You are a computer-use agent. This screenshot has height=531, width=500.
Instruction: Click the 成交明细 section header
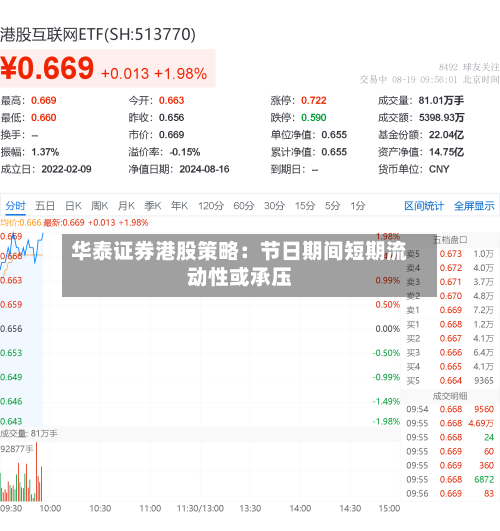coord(450,396)
